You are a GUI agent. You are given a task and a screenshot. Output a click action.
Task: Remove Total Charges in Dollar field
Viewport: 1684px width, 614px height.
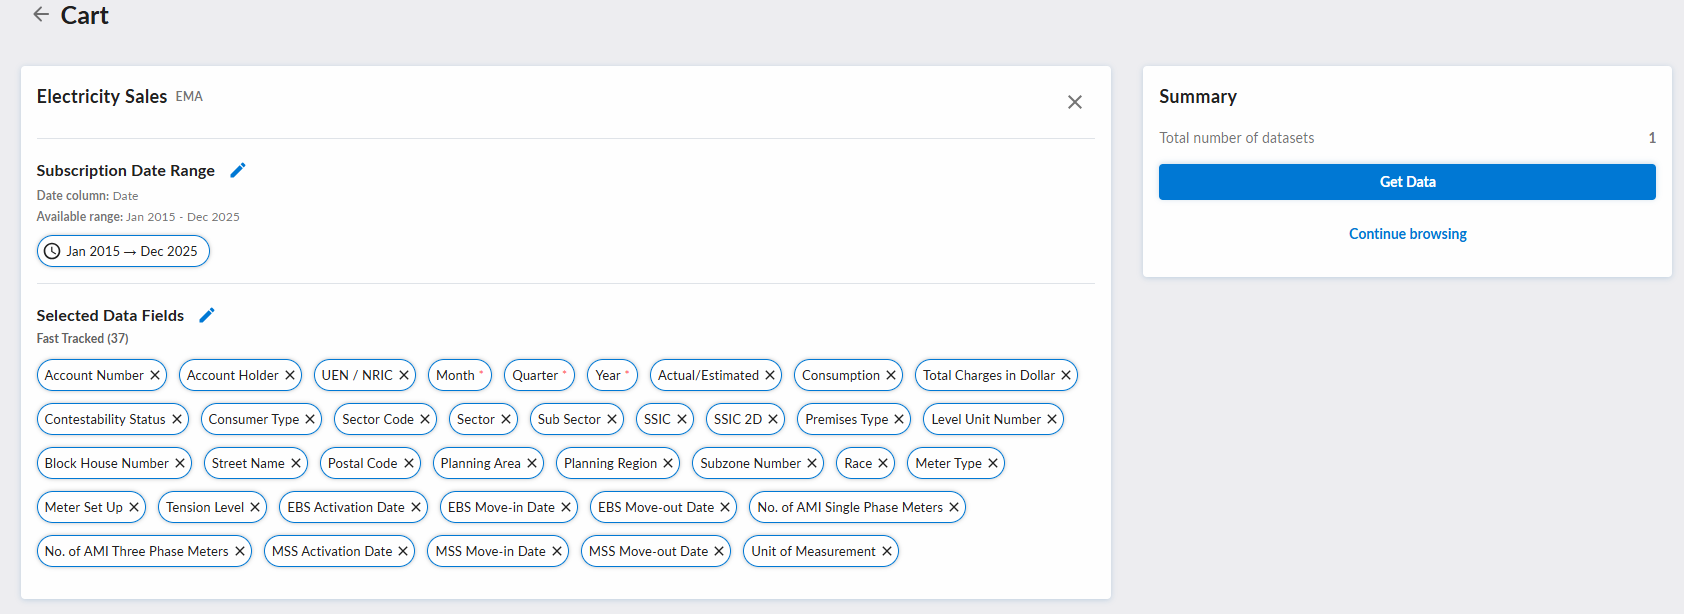(1066, 375)
